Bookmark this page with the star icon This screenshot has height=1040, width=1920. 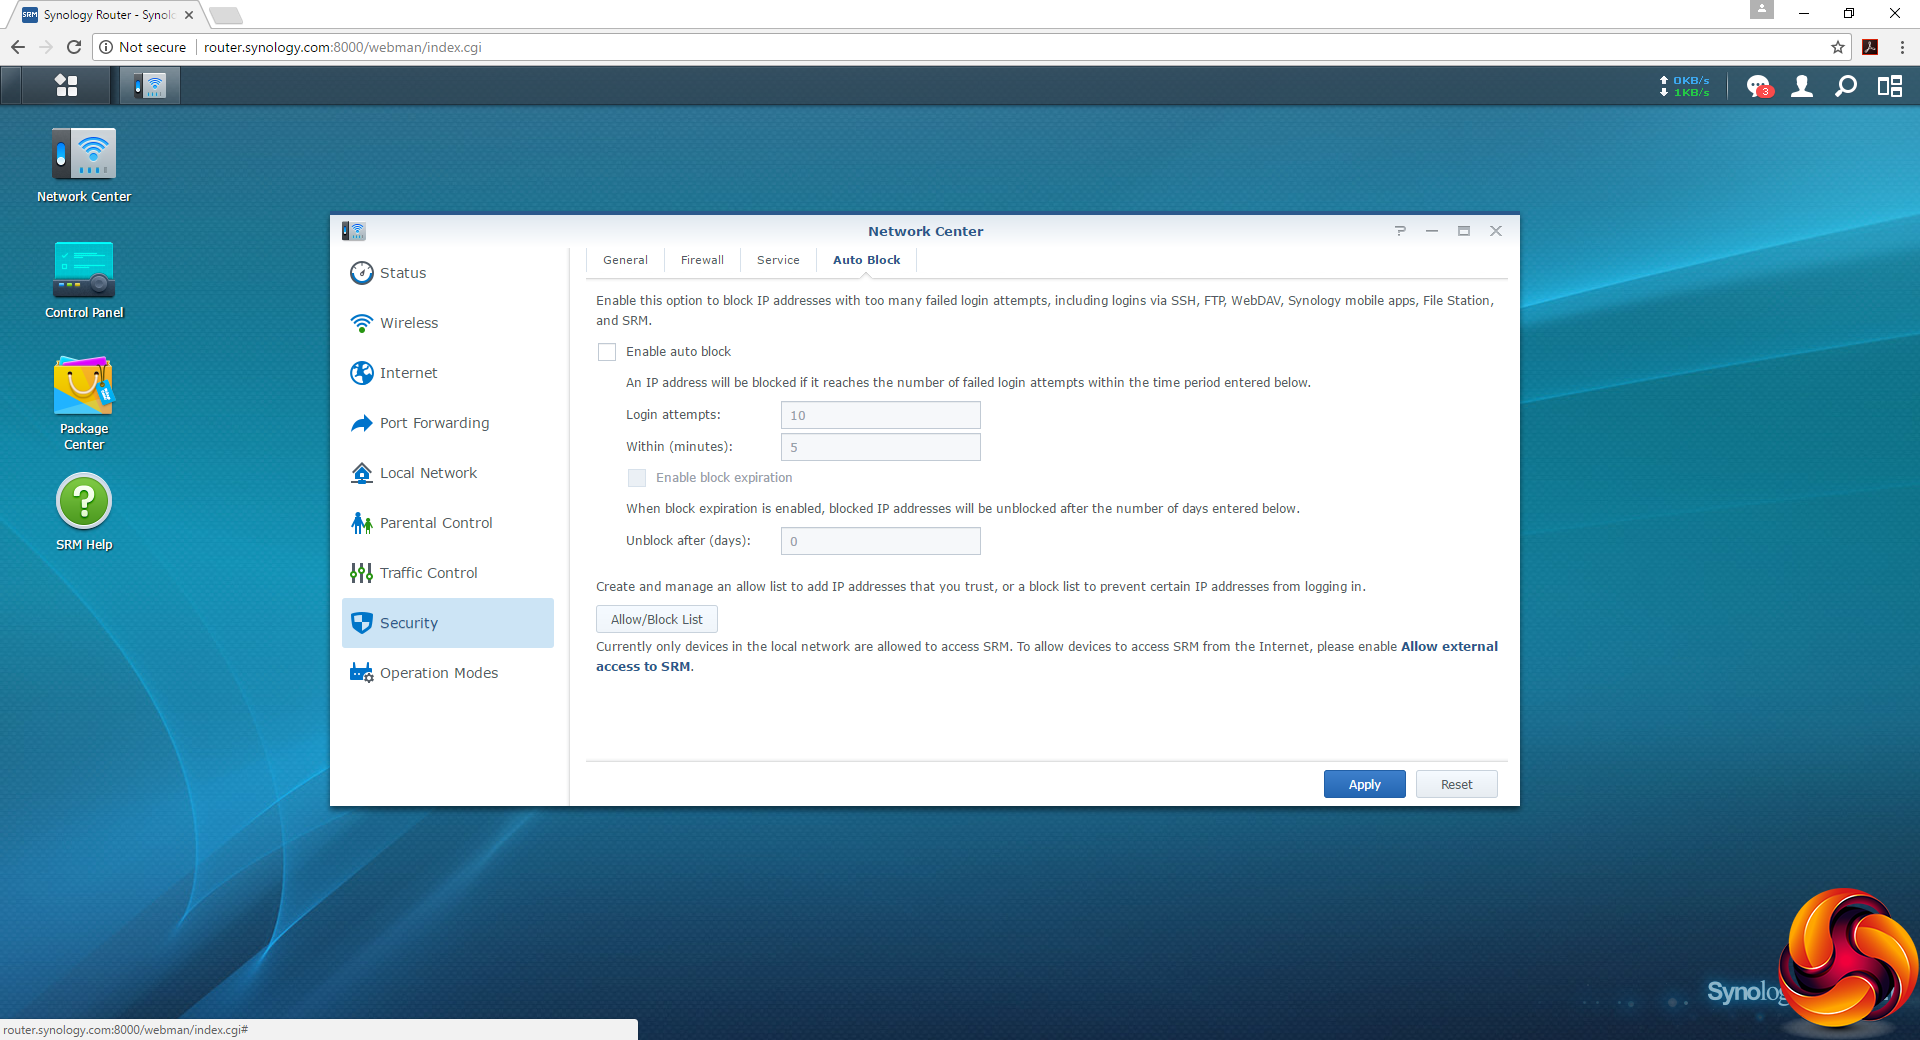pyautogui.click(x=1838, y=47)
